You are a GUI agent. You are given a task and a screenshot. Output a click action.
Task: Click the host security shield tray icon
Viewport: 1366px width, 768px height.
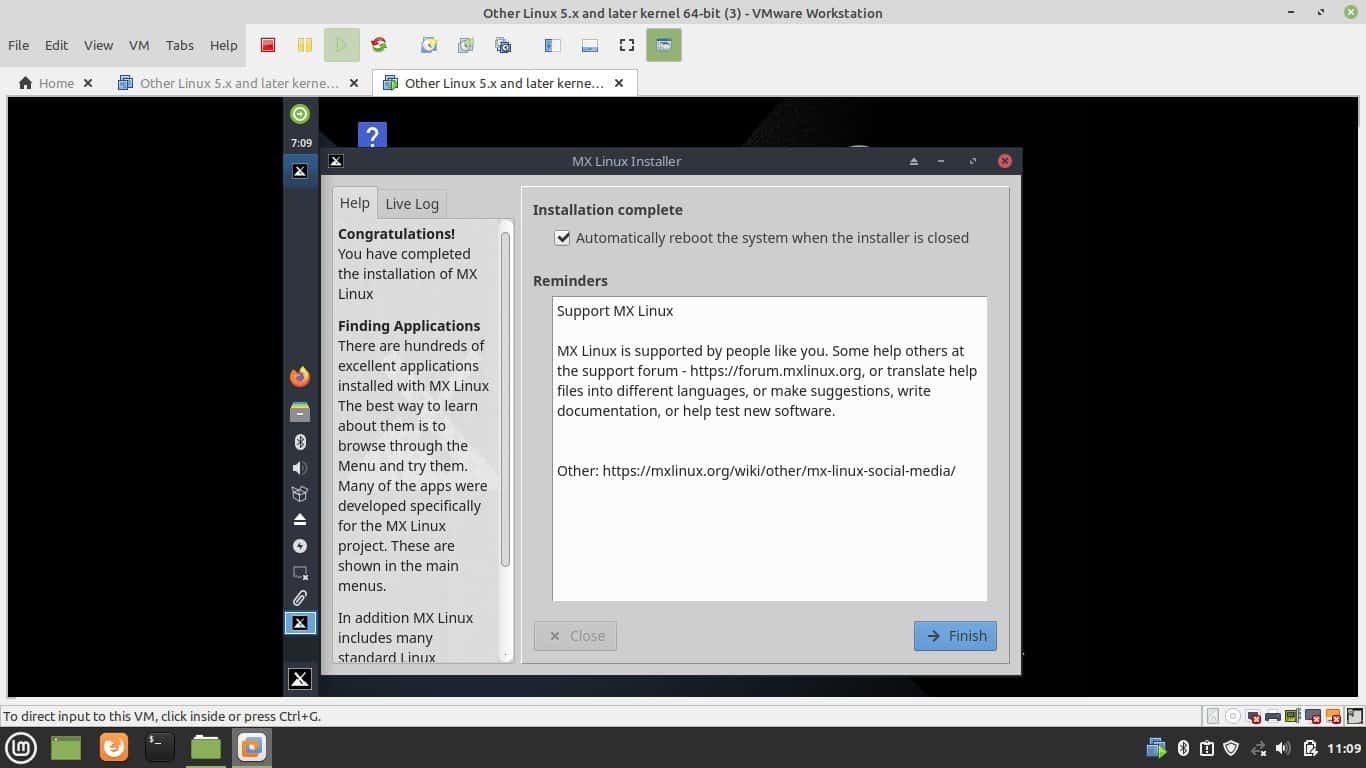[1232, 748]
